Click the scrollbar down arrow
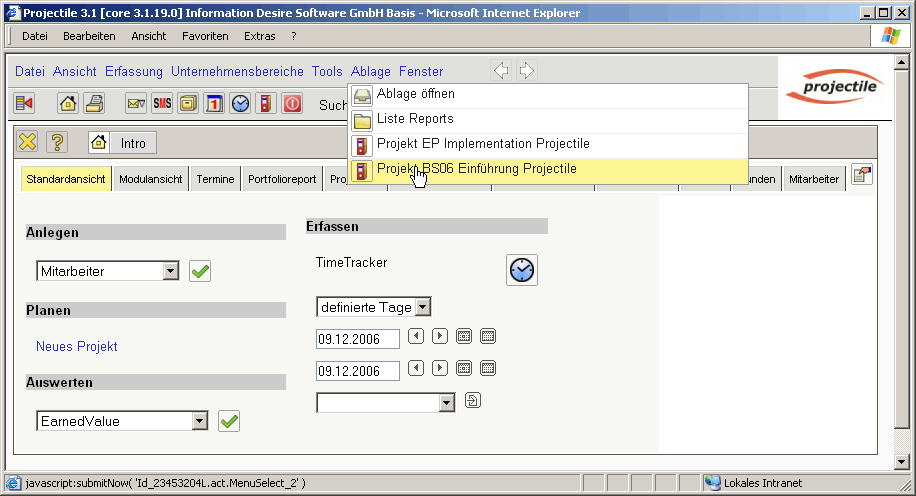The width and height of the screenshot is (916, 496). click(x=901, y=462)
